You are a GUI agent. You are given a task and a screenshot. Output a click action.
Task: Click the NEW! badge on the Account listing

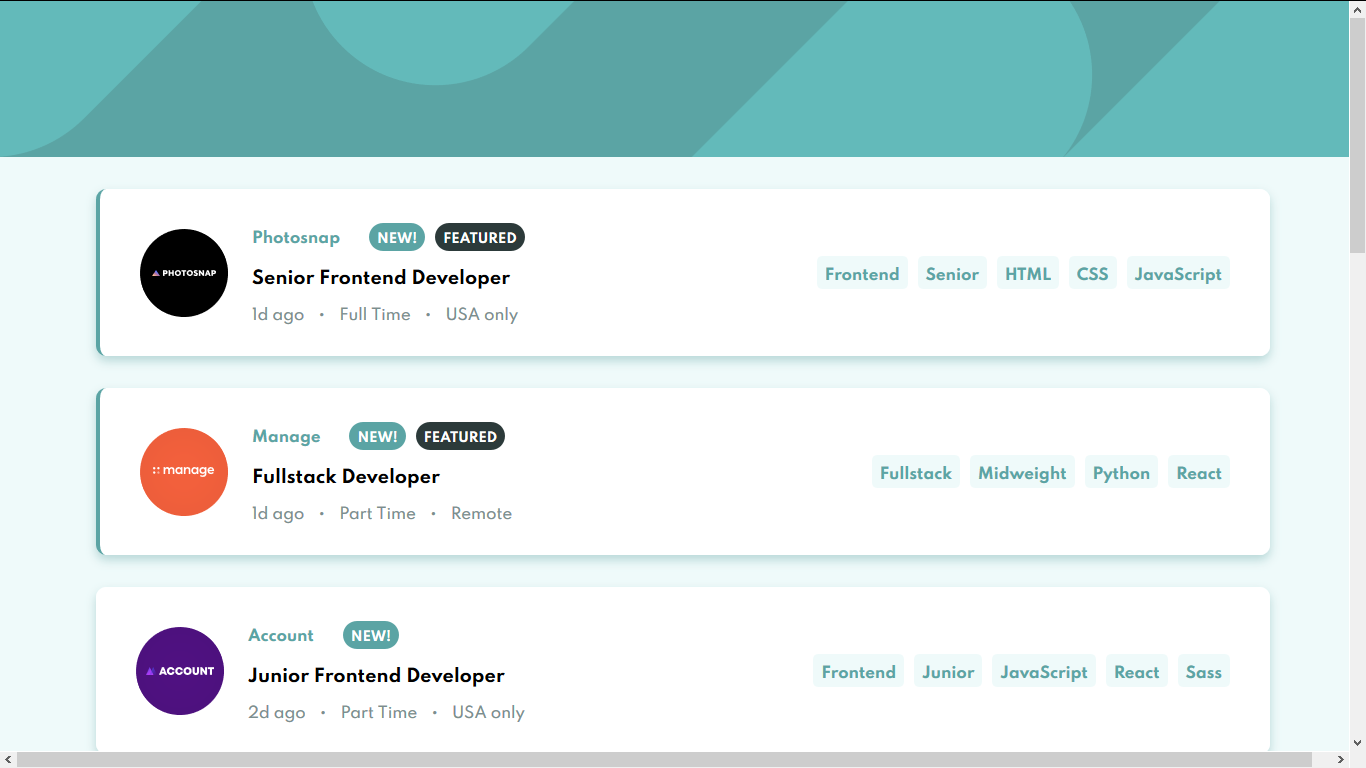pos(371,635)
